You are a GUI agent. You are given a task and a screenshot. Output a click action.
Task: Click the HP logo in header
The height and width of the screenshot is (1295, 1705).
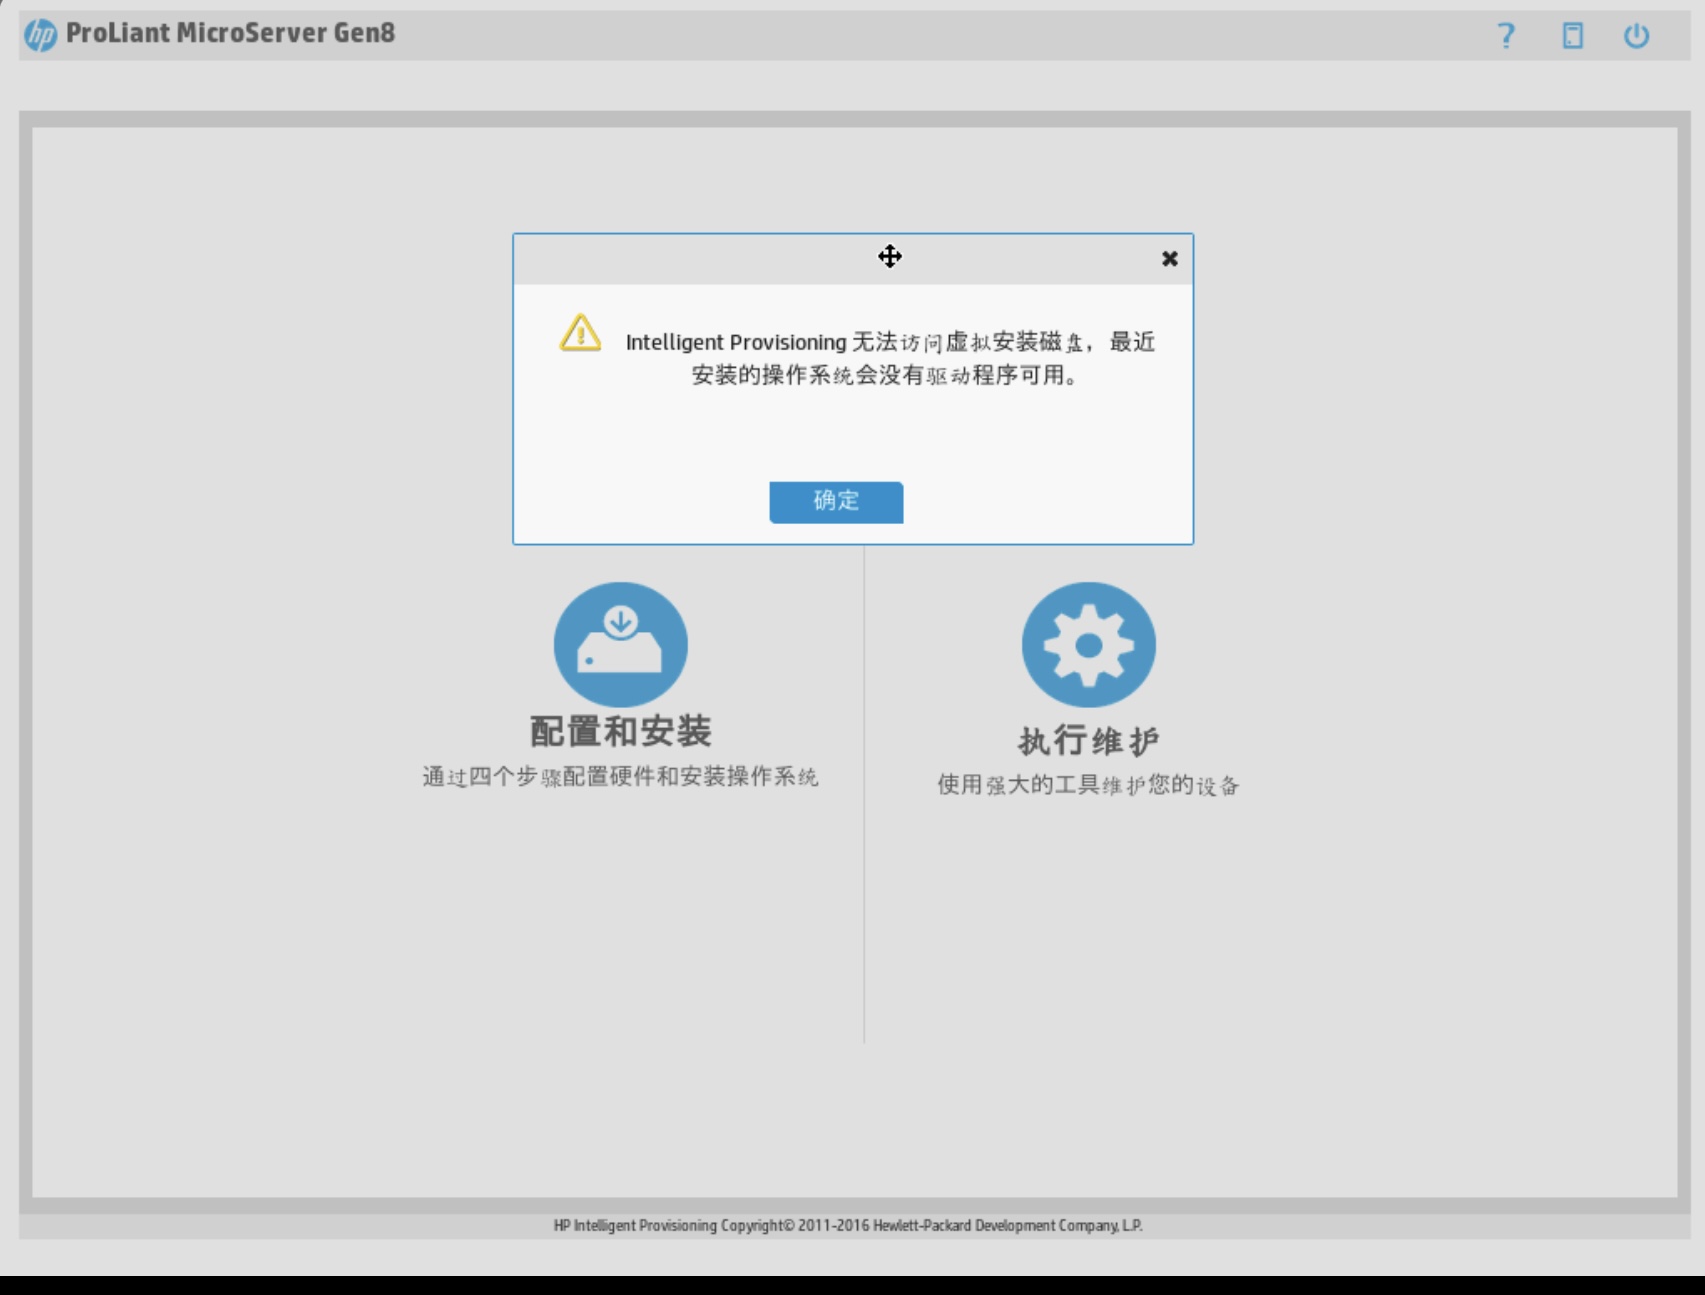41,35
